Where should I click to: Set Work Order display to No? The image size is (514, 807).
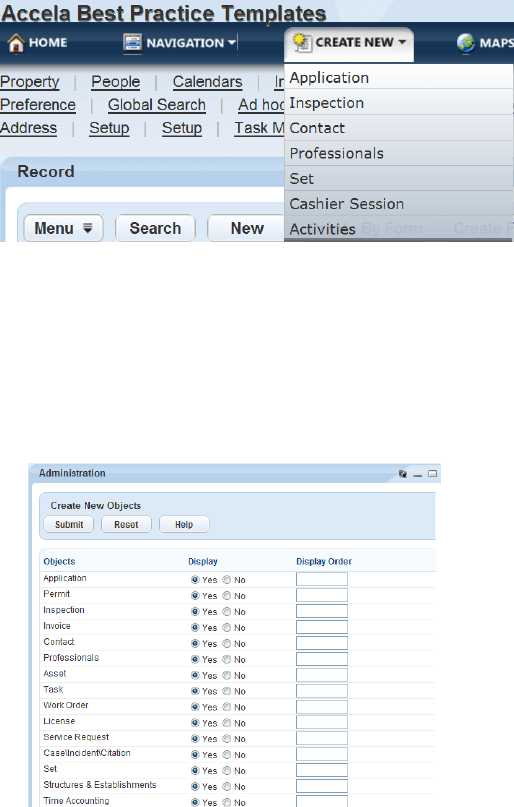tap(226, 707)
